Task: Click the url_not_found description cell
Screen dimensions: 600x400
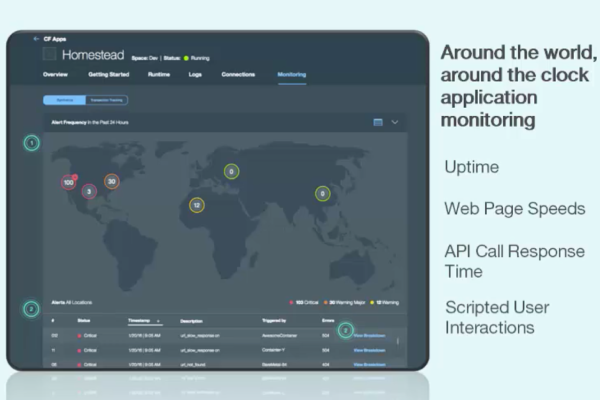Action: click(193, 364)
